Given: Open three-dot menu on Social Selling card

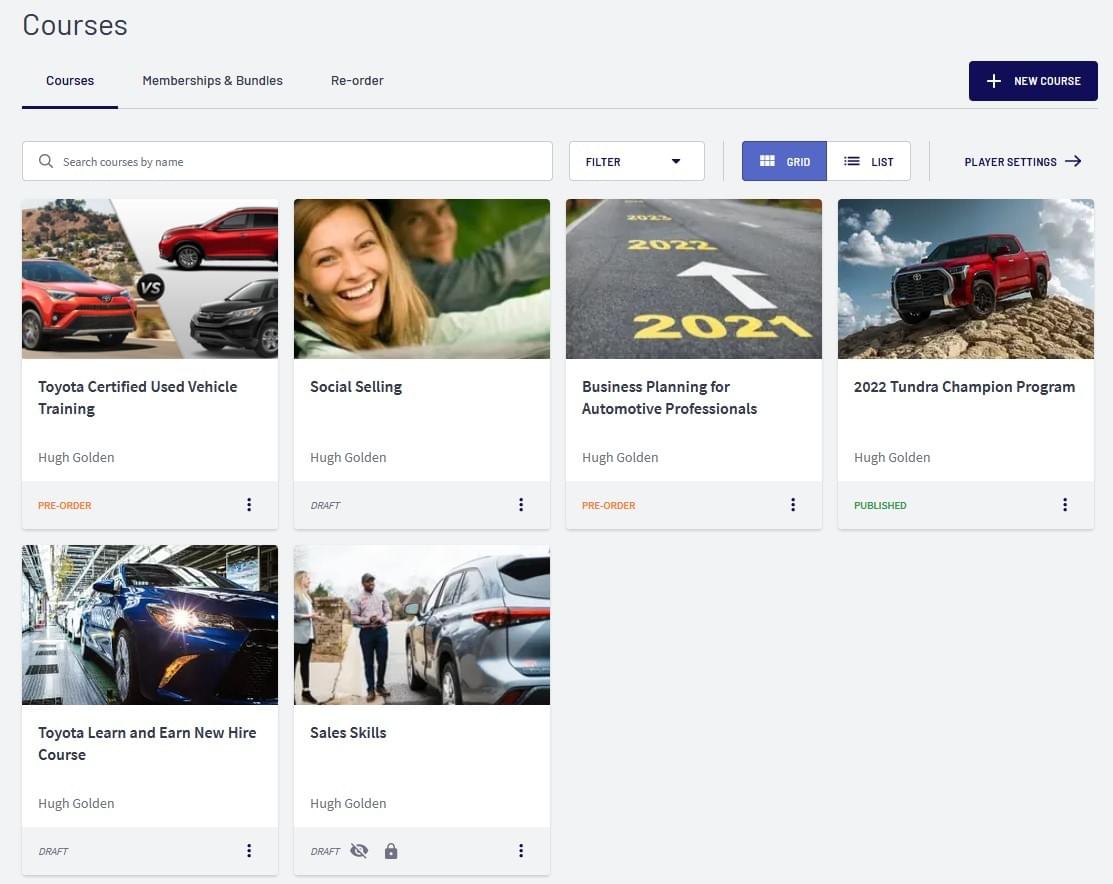Looking at the screenshot, I should [521, 505].
